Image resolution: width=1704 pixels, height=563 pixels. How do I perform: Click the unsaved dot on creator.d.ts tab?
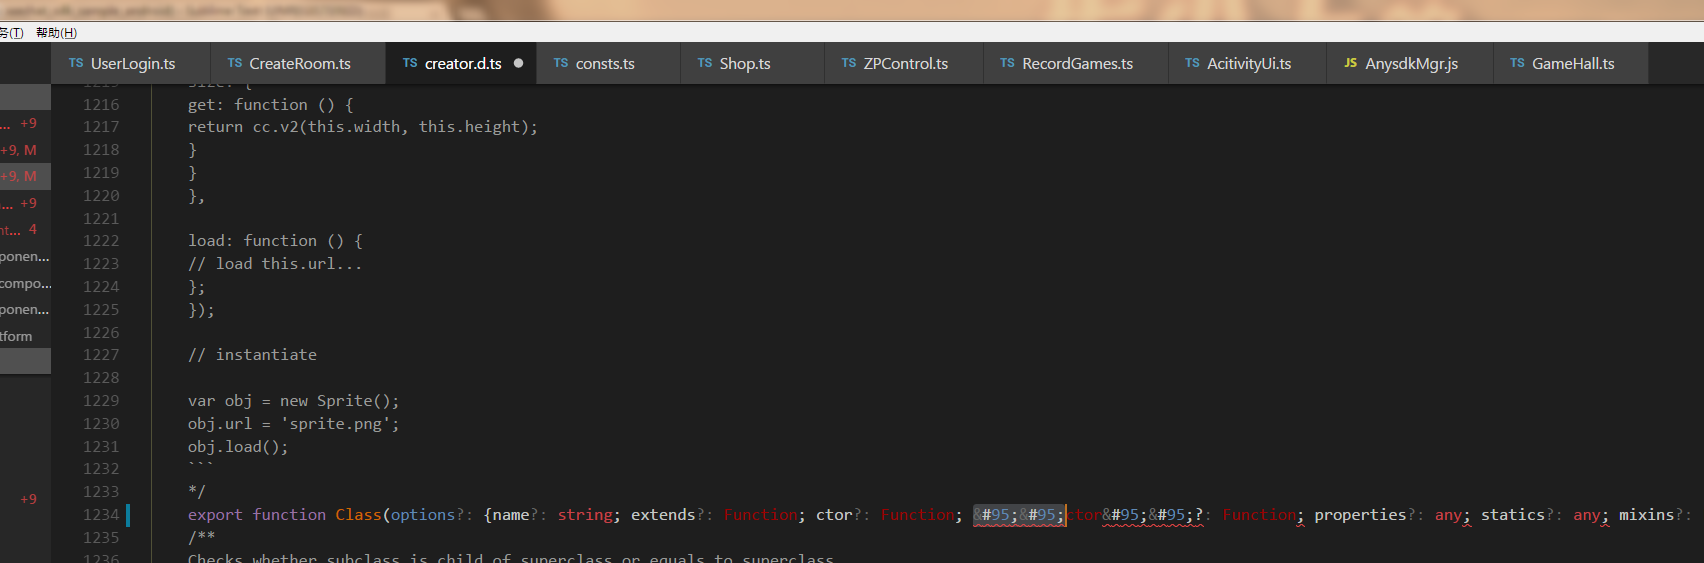tap(518, 63)
